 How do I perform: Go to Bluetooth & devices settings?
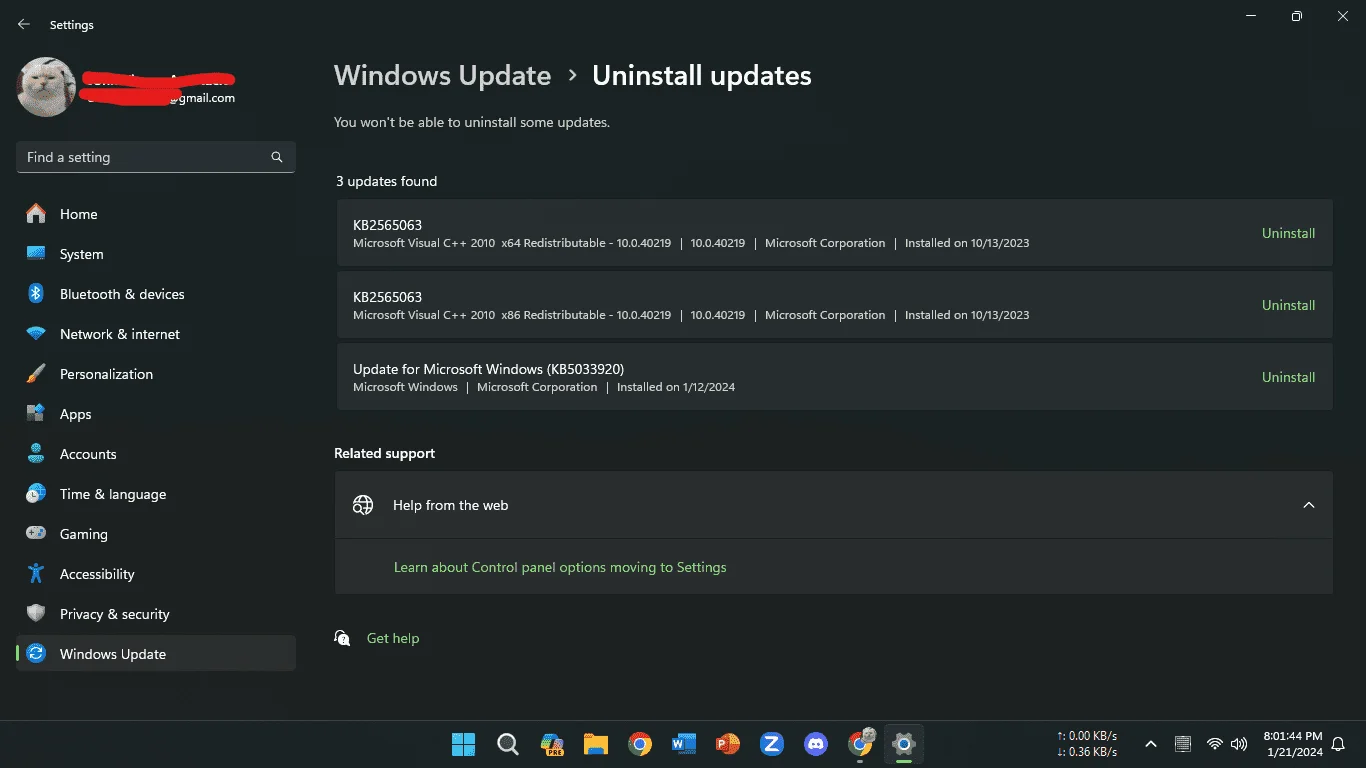point(156,294)
